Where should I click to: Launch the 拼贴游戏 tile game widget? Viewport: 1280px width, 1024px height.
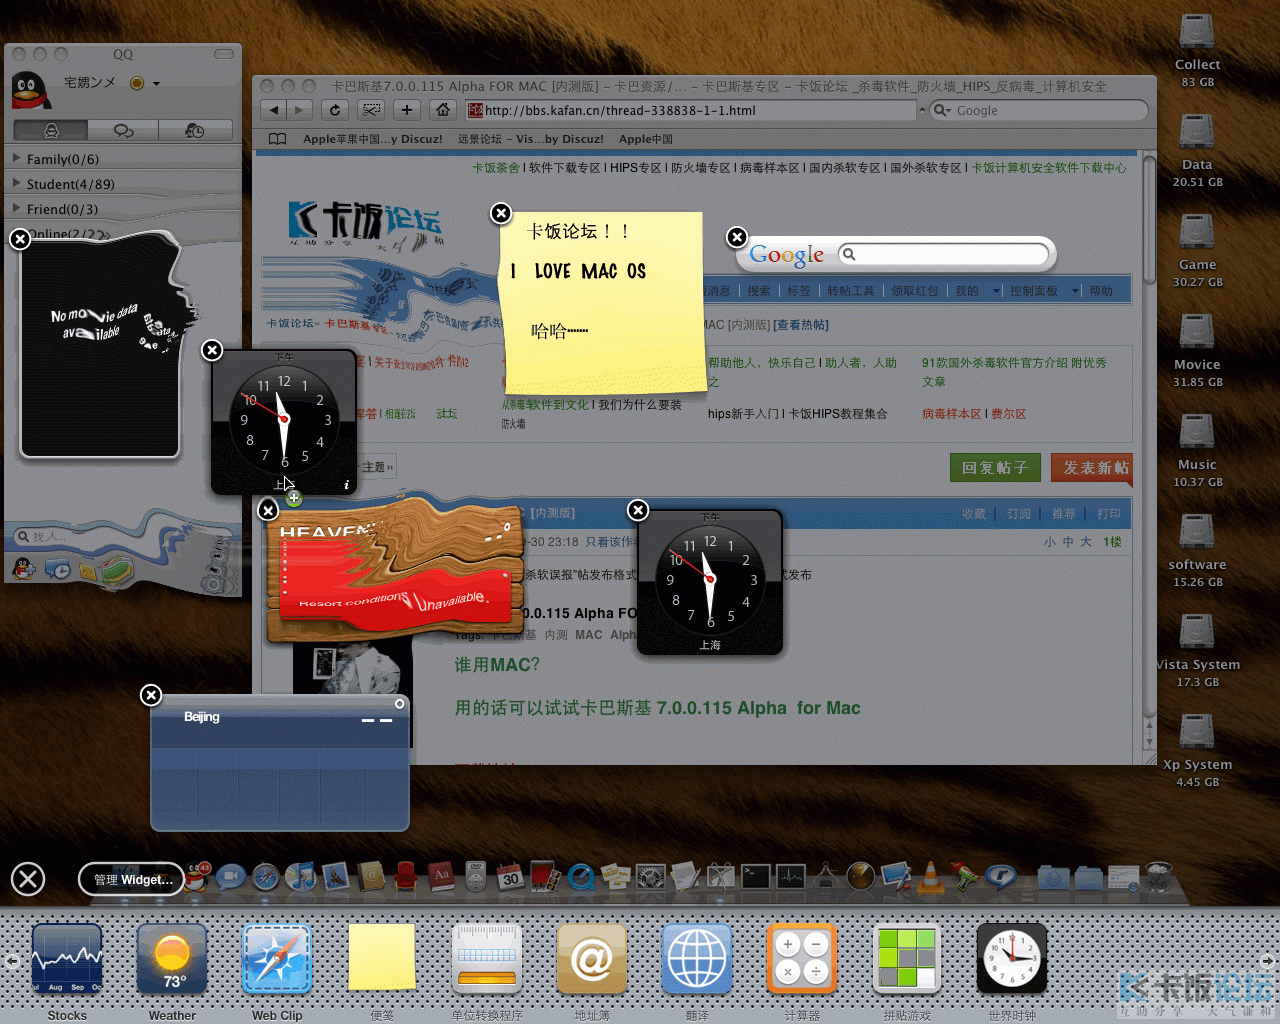tap(907, 958)
